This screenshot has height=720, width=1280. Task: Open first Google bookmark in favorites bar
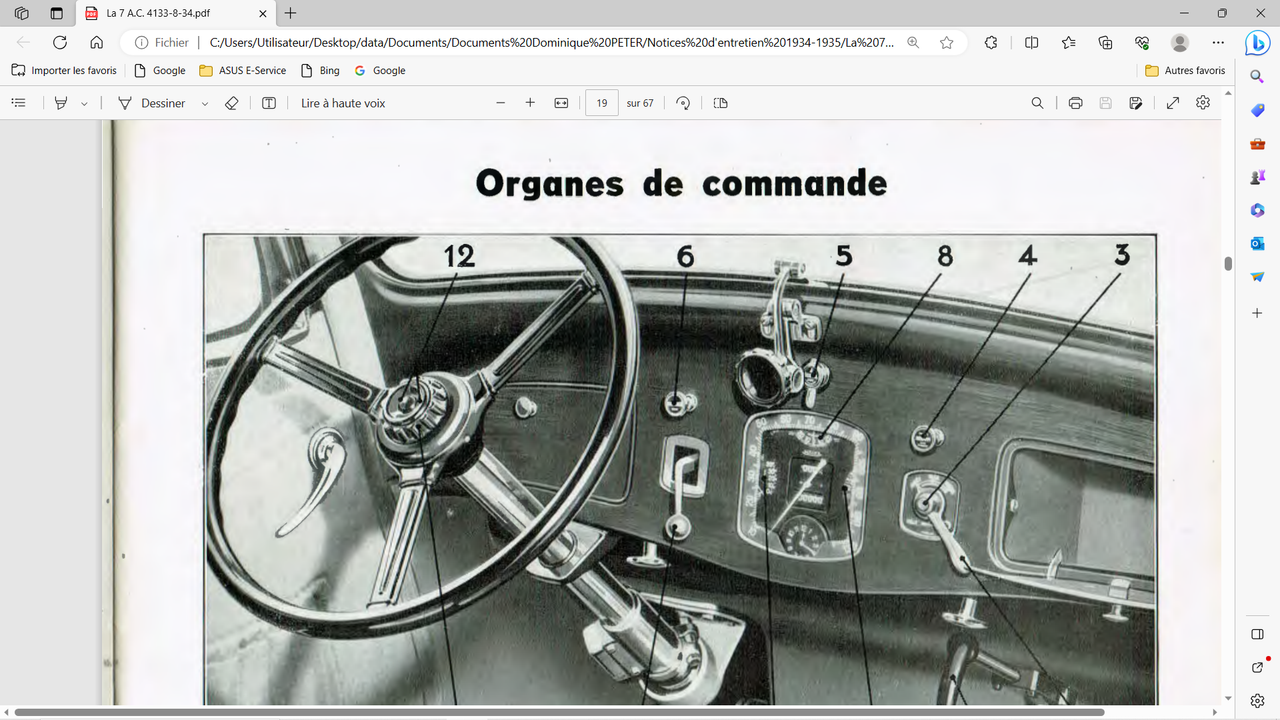[x=160, y=71]
